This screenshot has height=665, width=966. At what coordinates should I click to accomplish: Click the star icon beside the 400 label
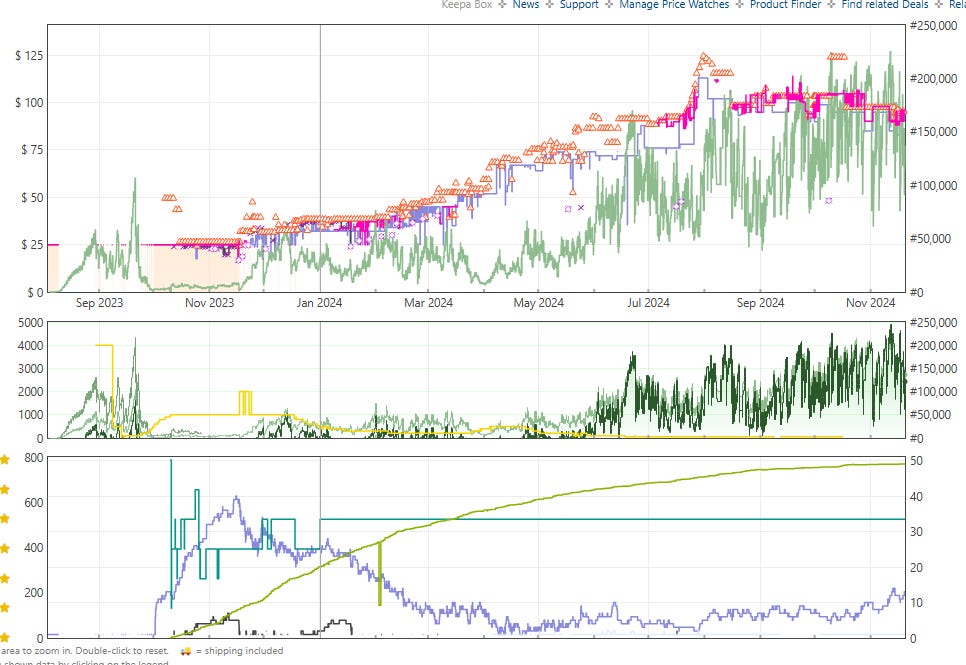(5, 548)
